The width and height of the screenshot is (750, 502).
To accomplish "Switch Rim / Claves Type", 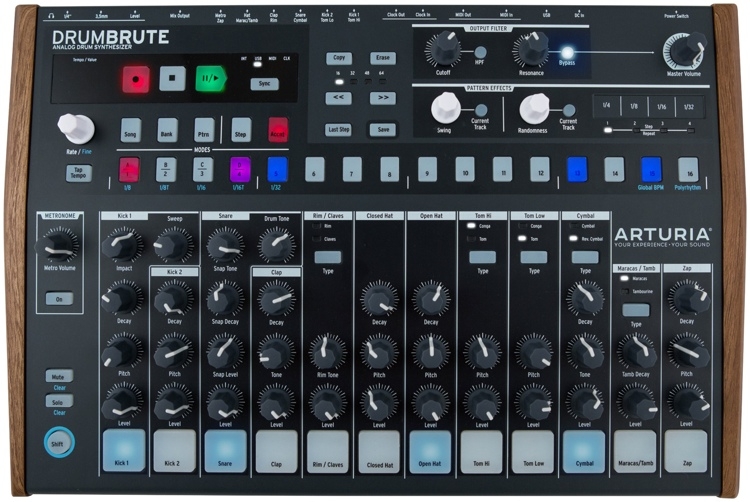I will coord(328,257).
